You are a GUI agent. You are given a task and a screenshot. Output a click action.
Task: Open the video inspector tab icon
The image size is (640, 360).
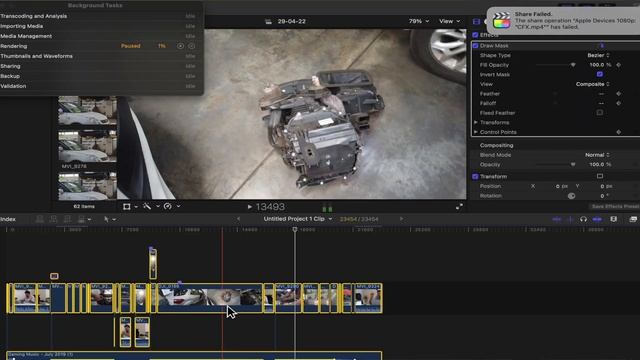point(476,21)
